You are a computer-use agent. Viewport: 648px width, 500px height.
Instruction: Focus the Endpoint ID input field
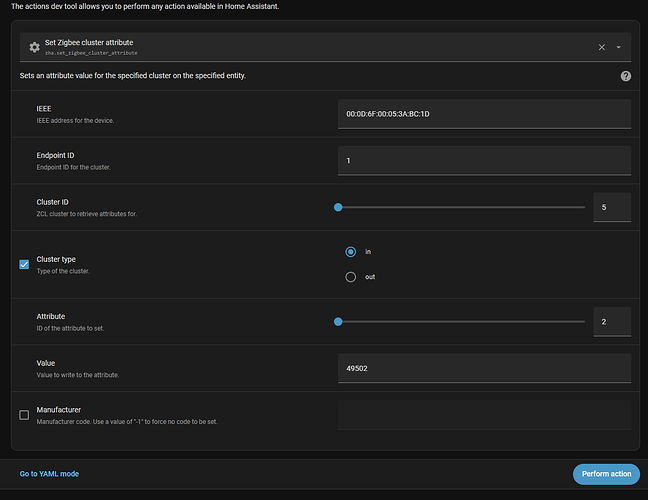tap(484, 160)
